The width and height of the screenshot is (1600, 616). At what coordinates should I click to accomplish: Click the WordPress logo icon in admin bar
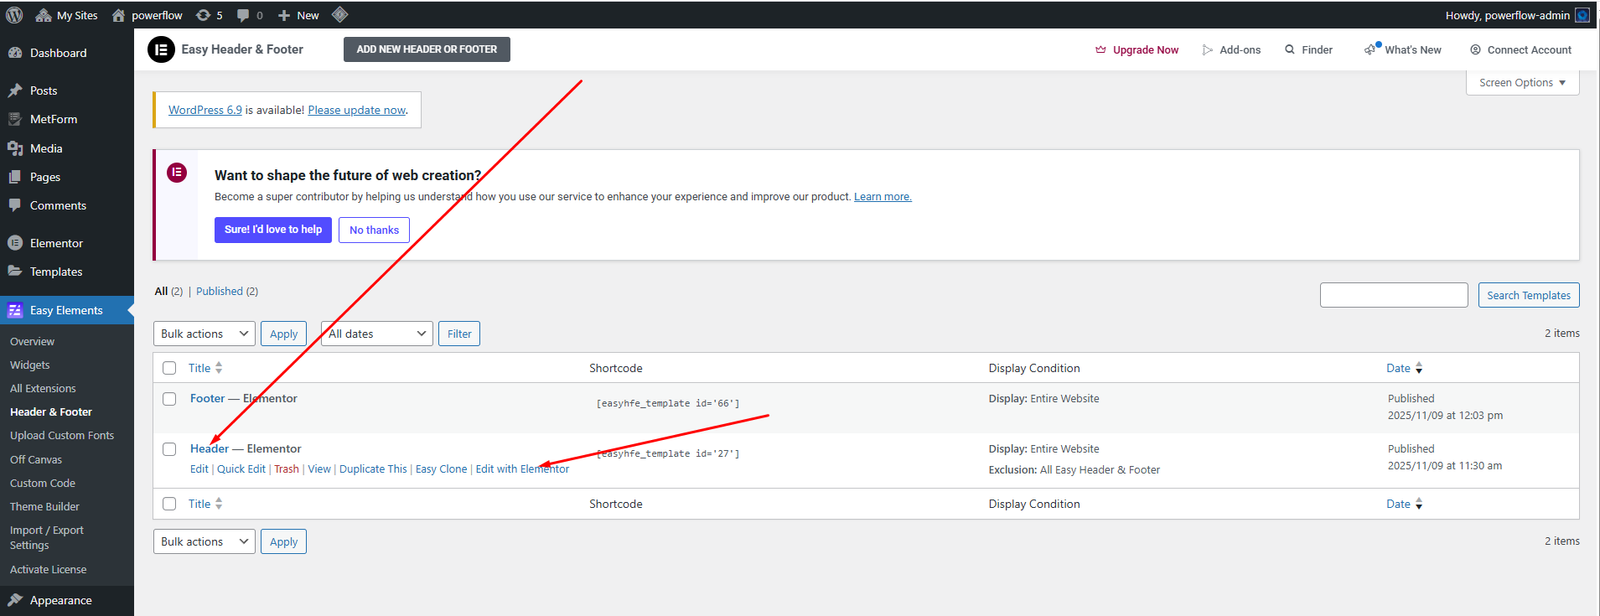[14, 15]
